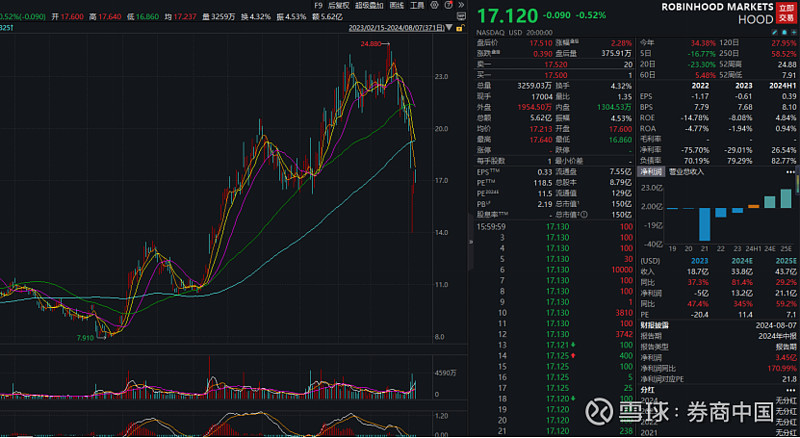Click the HOOD ticker symbol
This screenshot has width=800, height=438.
click(756, 19)
